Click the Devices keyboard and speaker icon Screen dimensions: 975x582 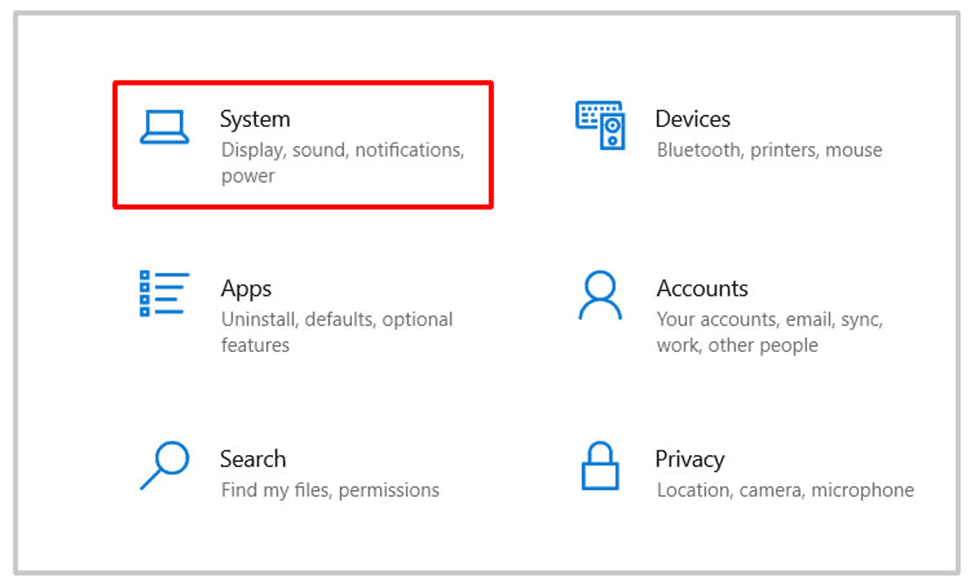point(599,125)
